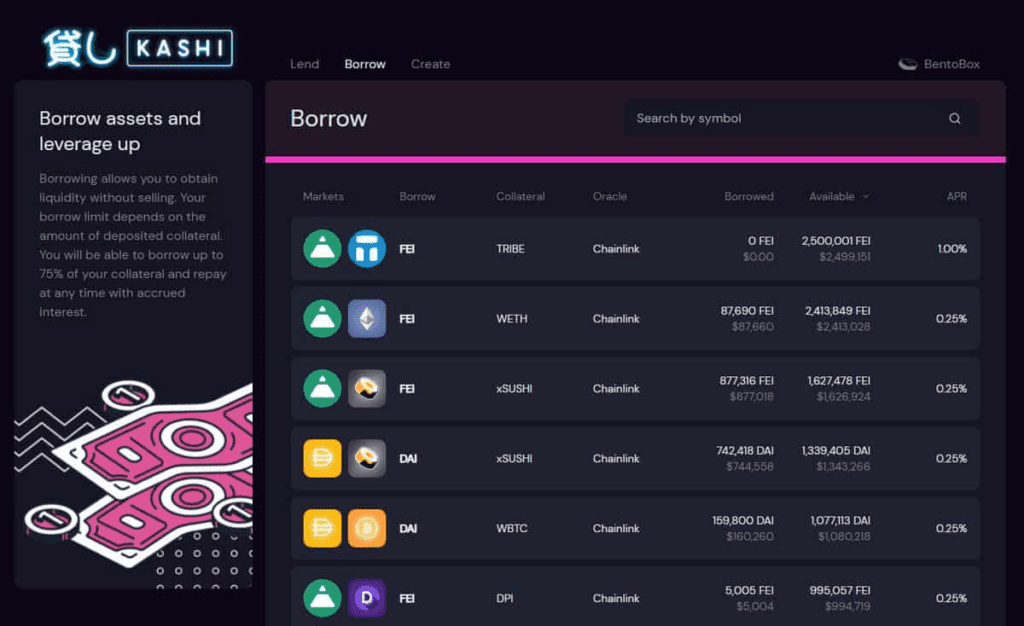Click the Kashi neon logo
This screenshot has height=626, width=1024.
click(138, 48)
